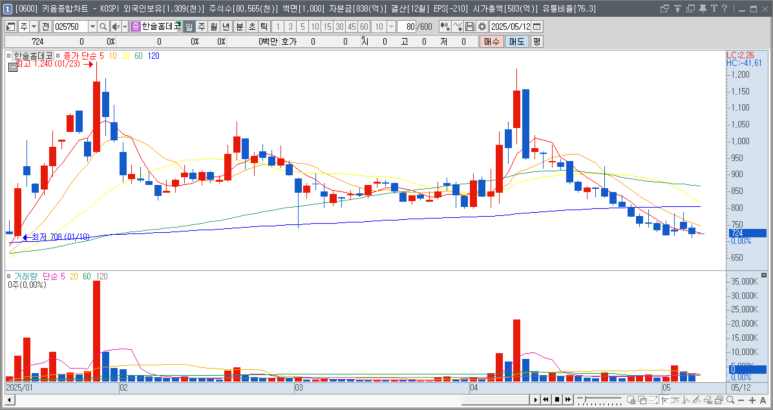The width and height of the screenshot is (773, 410).
Task: Open help with the question mark icon
Action: pos(724,8)
